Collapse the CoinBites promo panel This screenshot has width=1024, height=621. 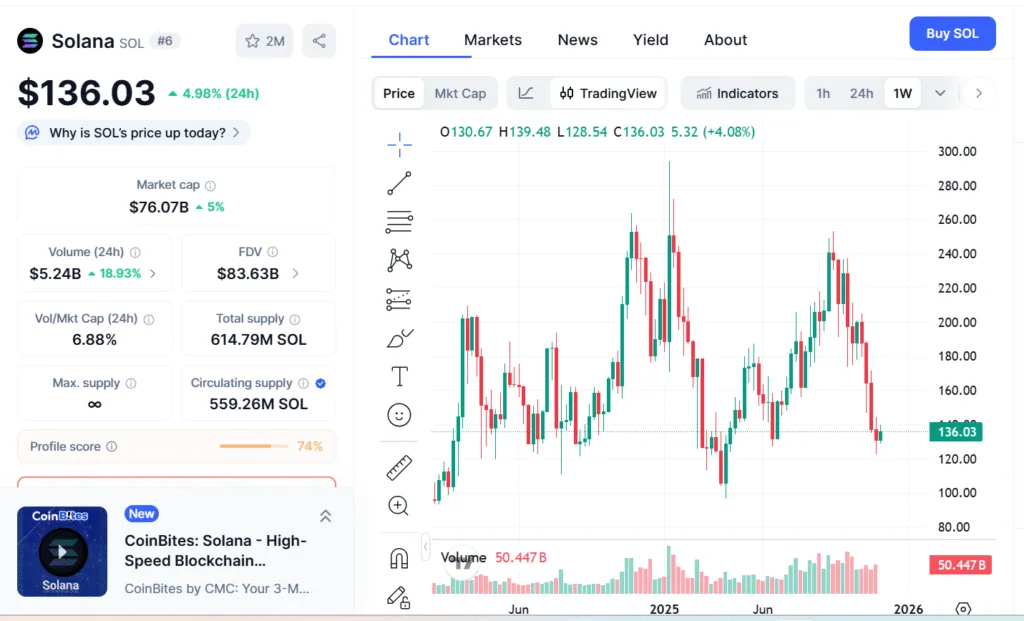tap(325, 517)
